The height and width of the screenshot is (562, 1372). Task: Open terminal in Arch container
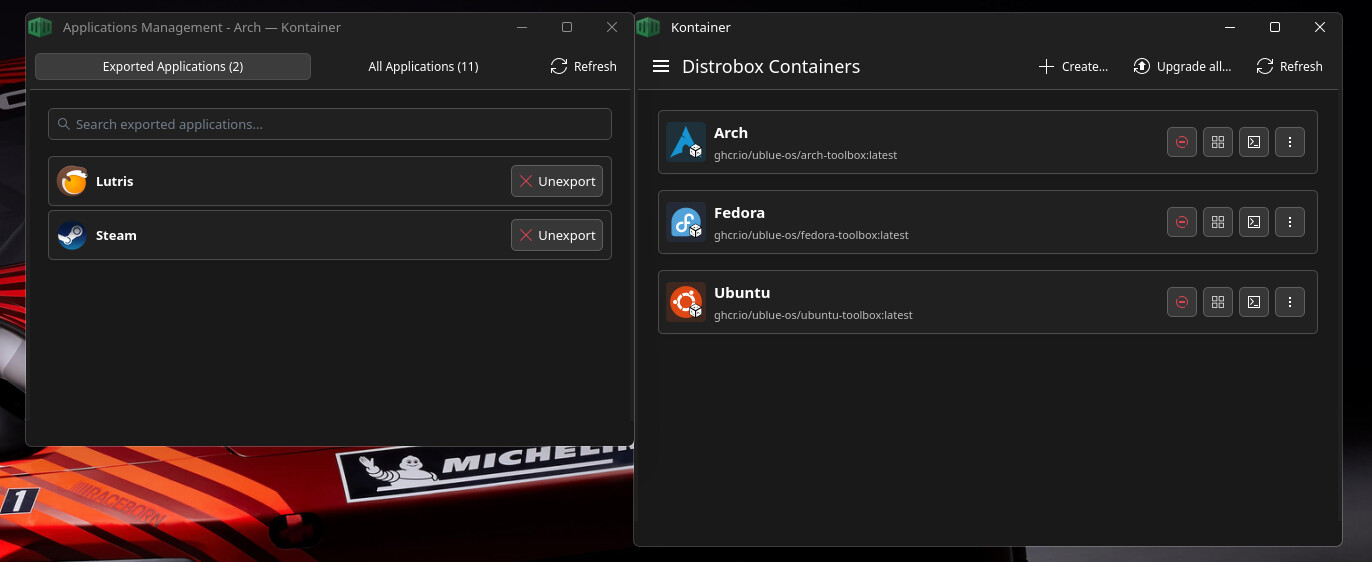tap(1253, 142)
